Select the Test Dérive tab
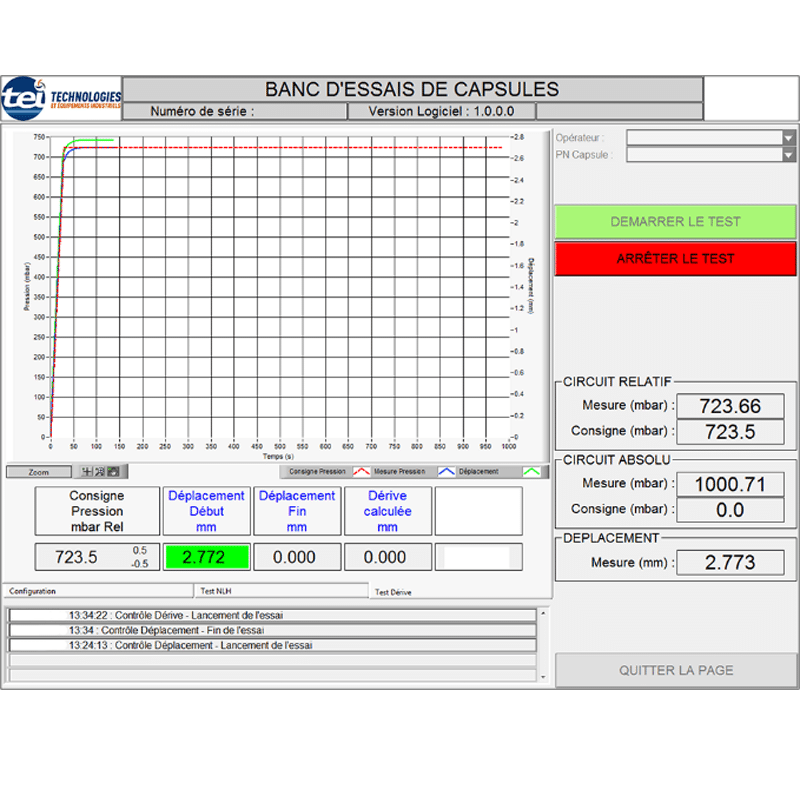 pyautogui.click(x=393, y=592)
